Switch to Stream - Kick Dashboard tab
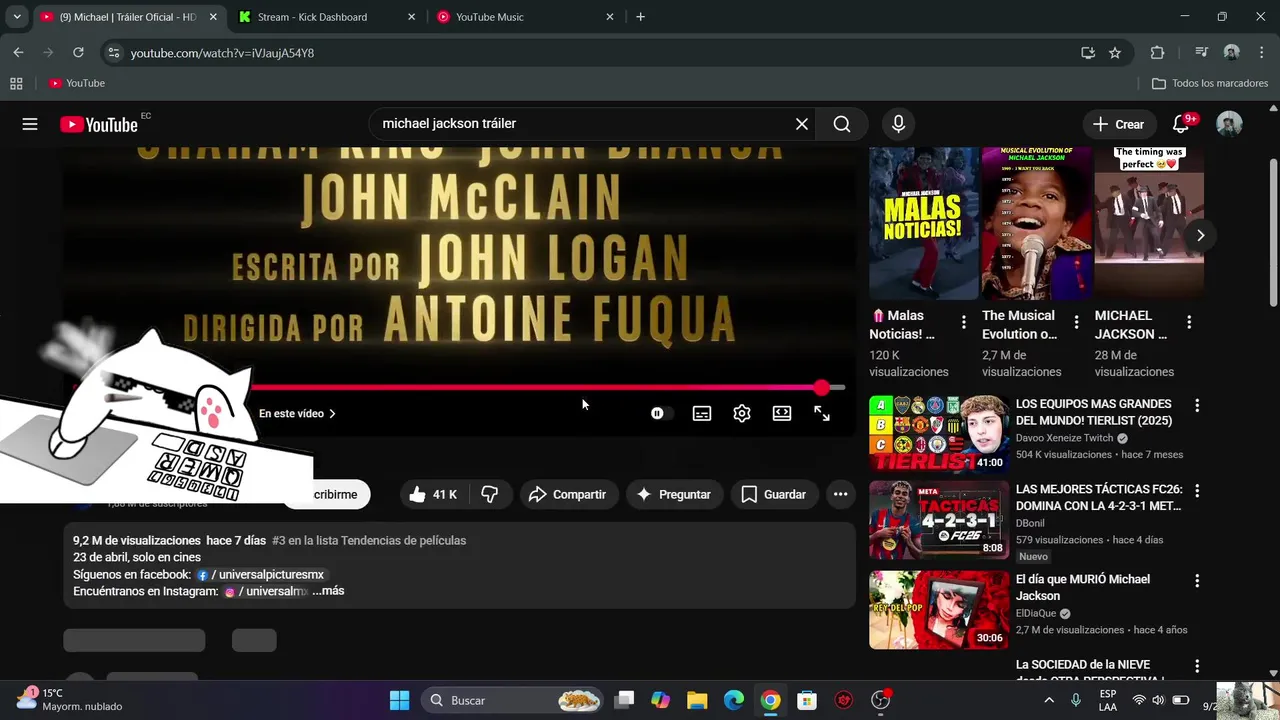The width and height of the screenshot is (1280, 720). tap(328, 17)
